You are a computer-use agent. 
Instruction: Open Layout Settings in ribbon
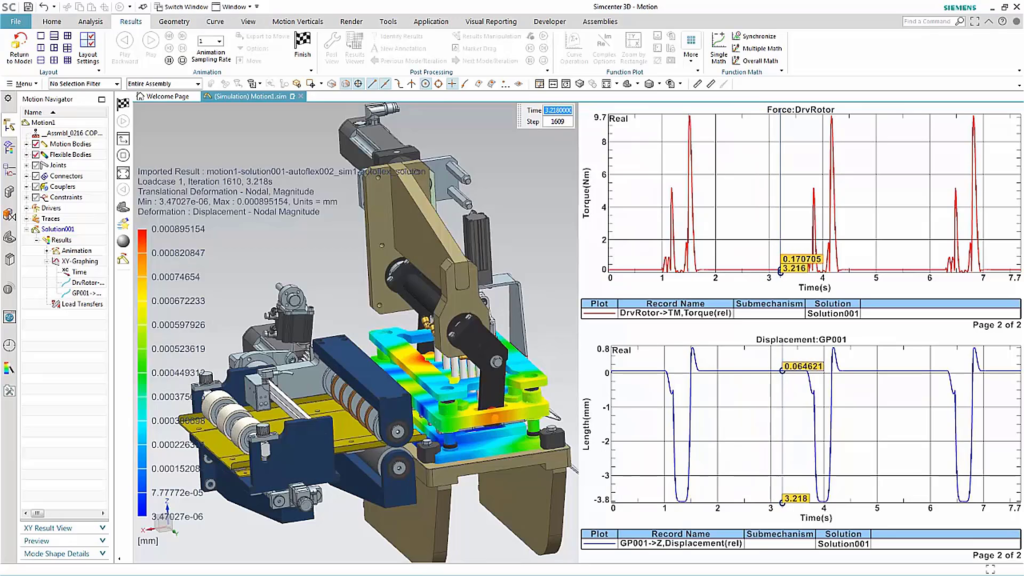88,47
